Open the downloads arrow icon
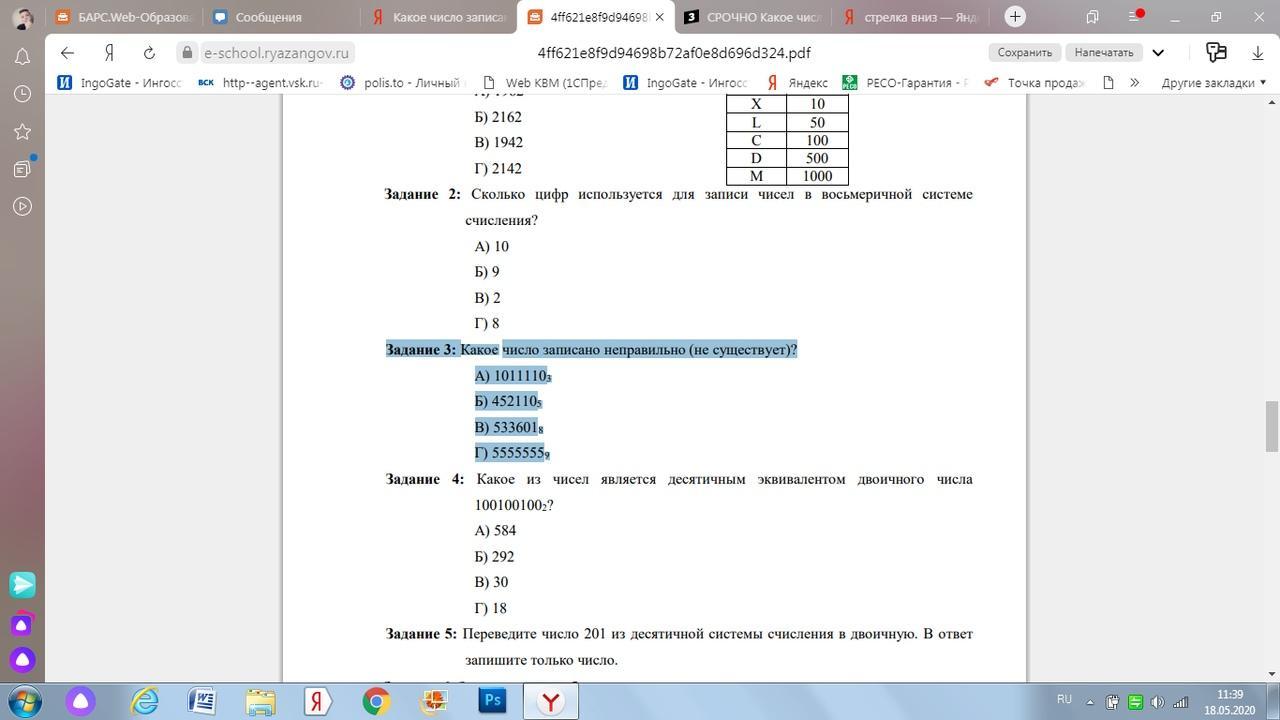This screenshot has width=1280, height=720. pos(1257,52)
